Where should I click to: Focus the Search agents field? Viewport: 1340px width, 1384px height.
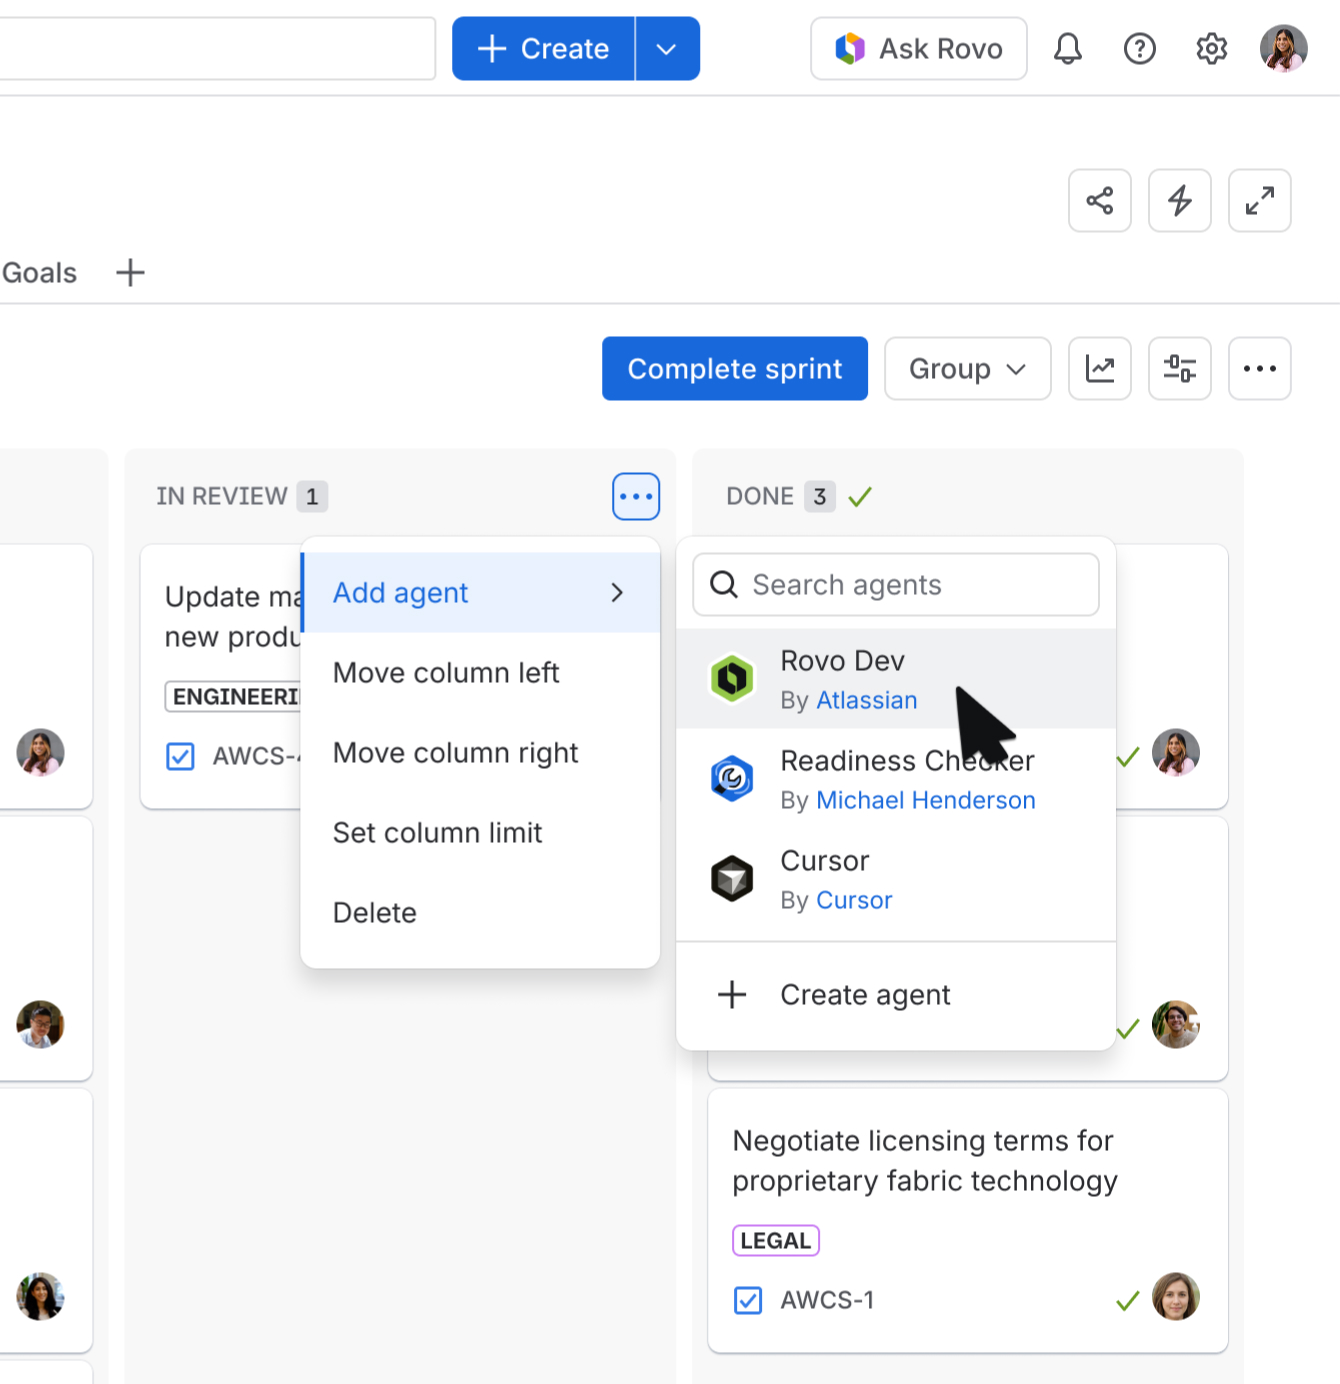click(896, 584)
